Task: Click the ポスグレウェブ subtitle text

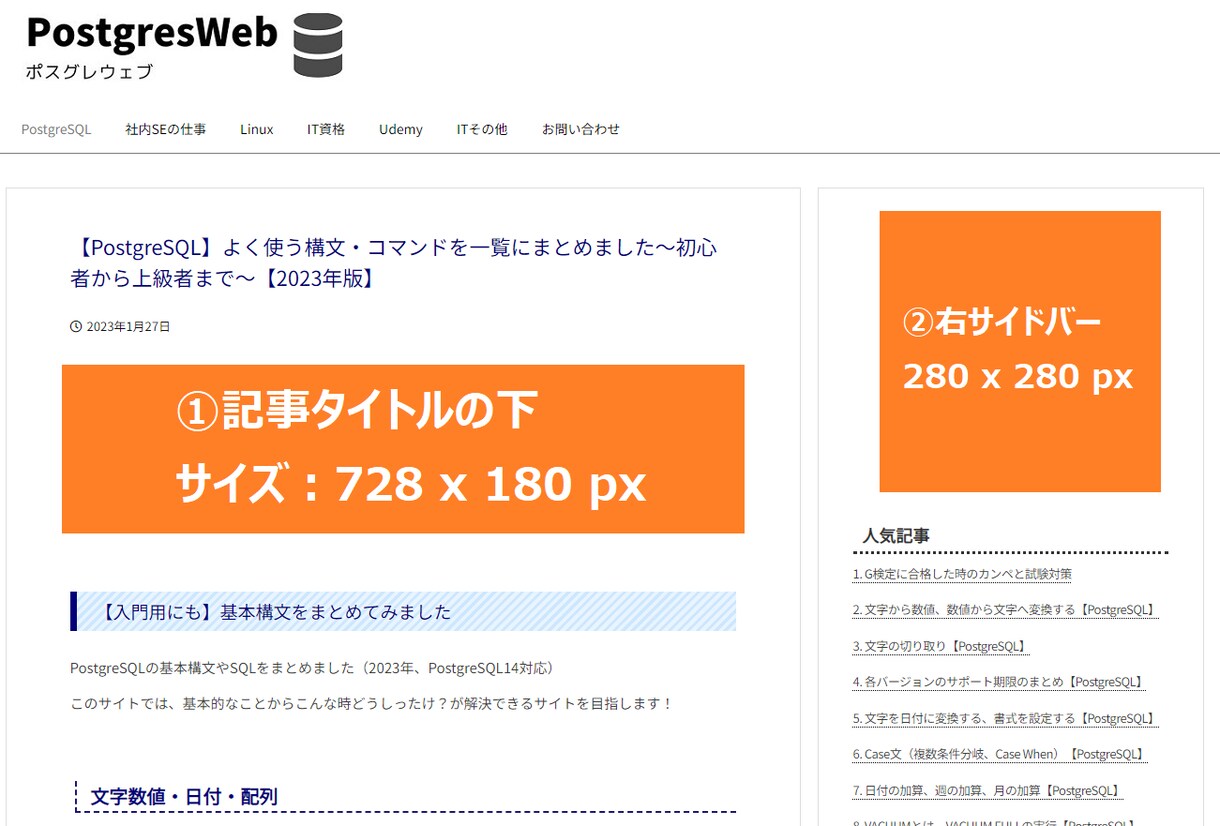Action: click(x=90, y=72)
